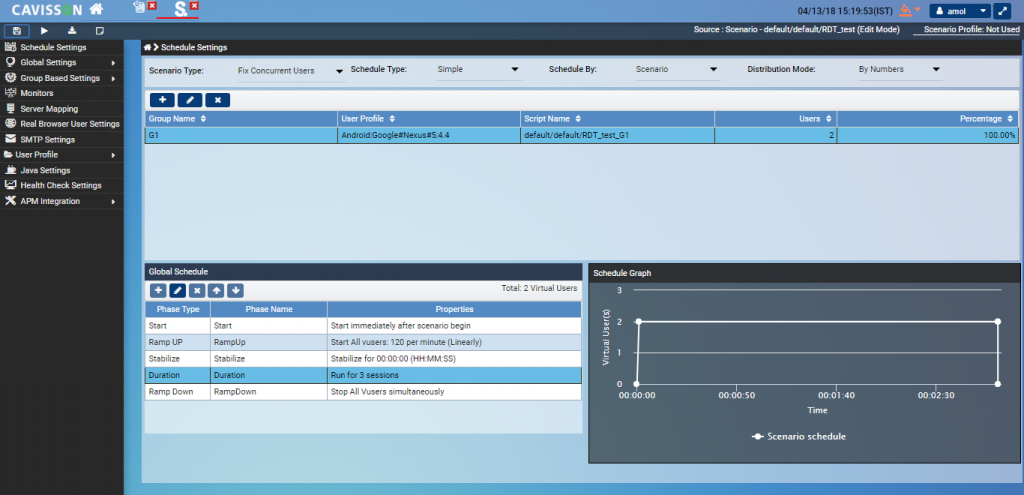Open the amol user account menu

tap(958, 11)
